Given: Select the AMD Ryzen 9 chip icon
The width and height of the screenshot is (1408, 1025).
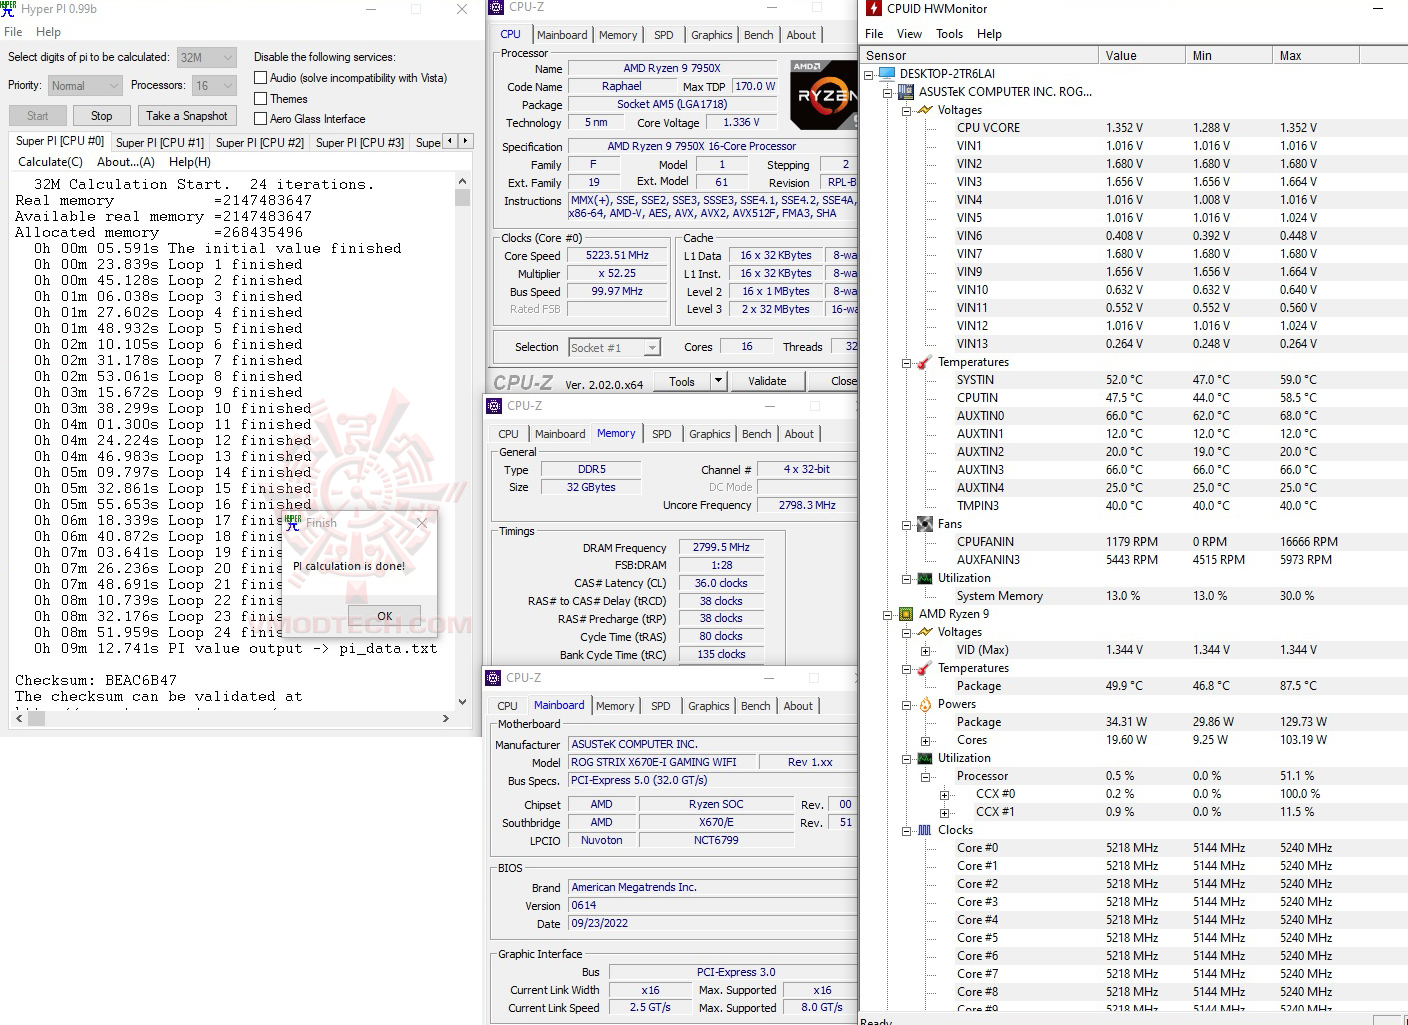Looking at the screenshot, I should click(906, 614).
